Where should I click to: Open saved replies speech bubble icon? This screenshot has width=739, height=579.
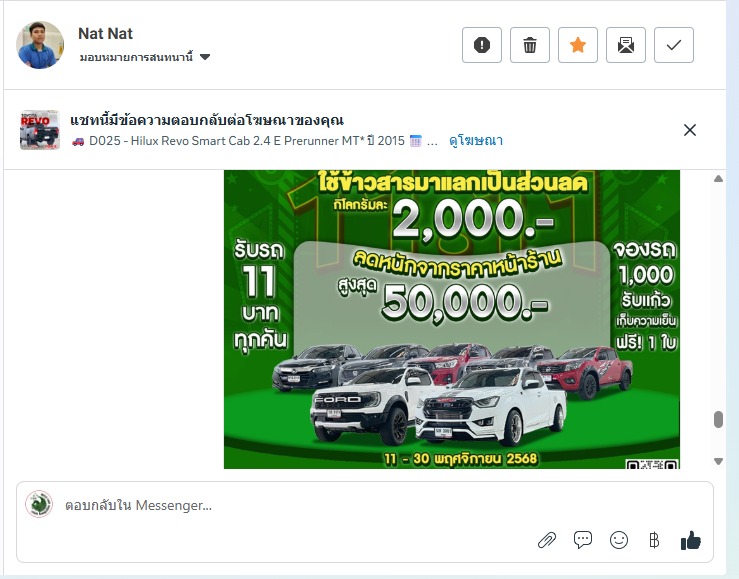583,540
